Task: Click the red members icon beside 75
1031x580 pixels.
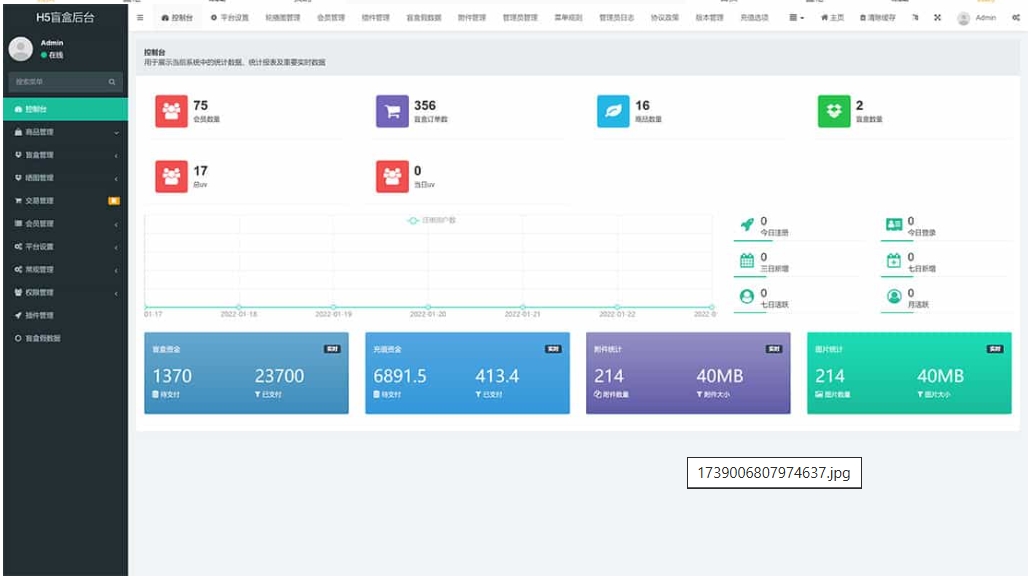Action: click(171, 112)
